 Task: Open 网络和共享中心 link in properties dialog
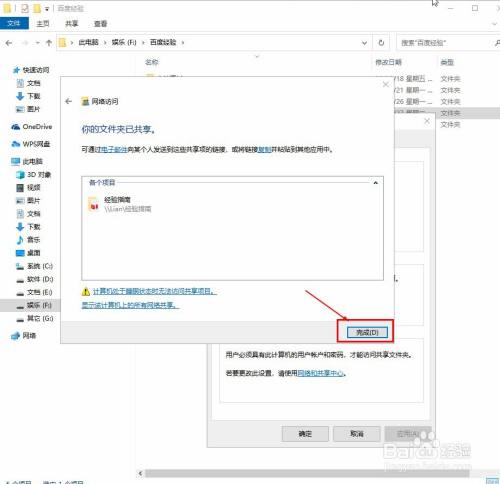pyautogui.click(x=321, y=373)
